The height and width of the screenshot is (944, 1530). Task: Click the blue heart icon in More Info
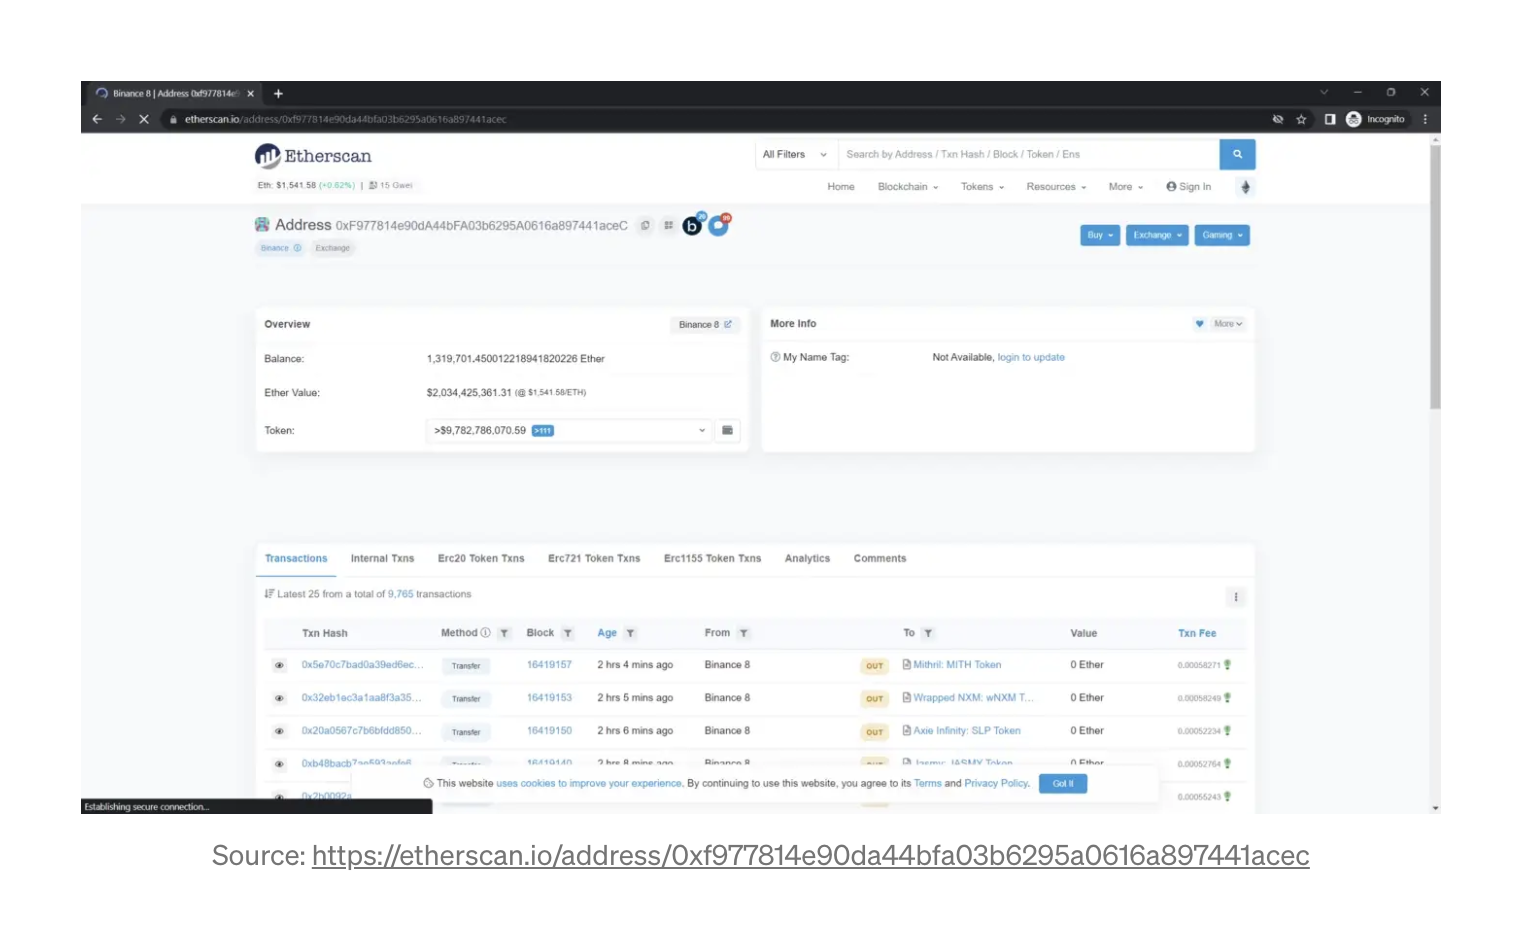1199,324
